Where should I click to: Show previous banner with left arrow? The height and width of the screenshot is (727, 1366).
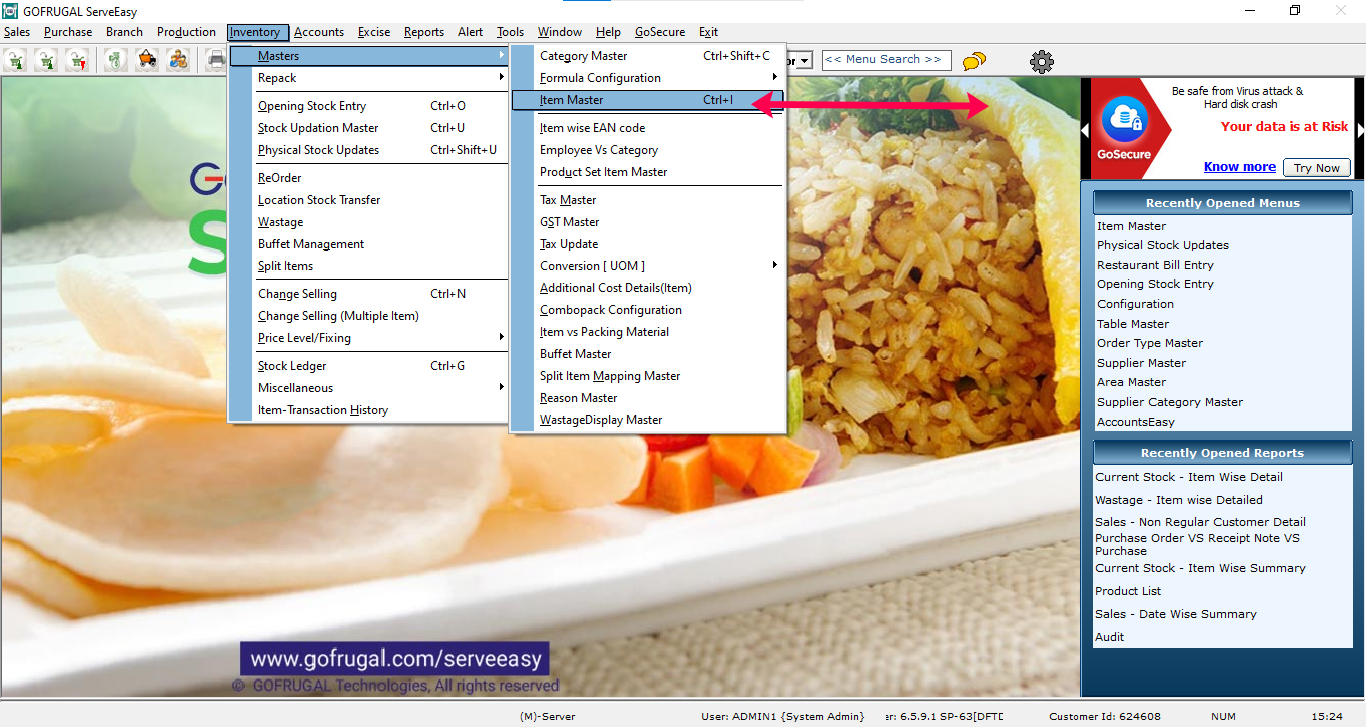1085,129
